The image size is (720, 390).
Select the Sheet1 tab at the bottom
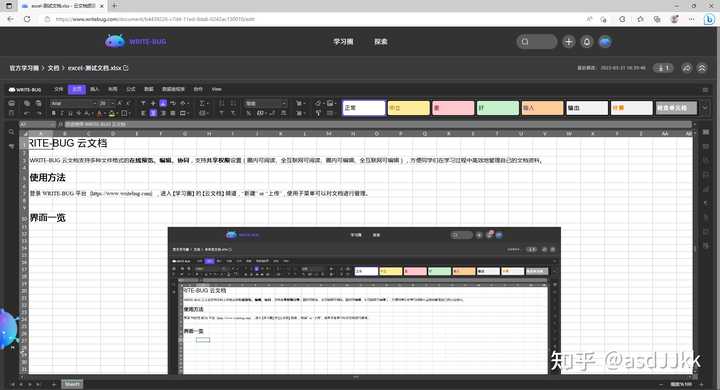click(x=72, y=384)
